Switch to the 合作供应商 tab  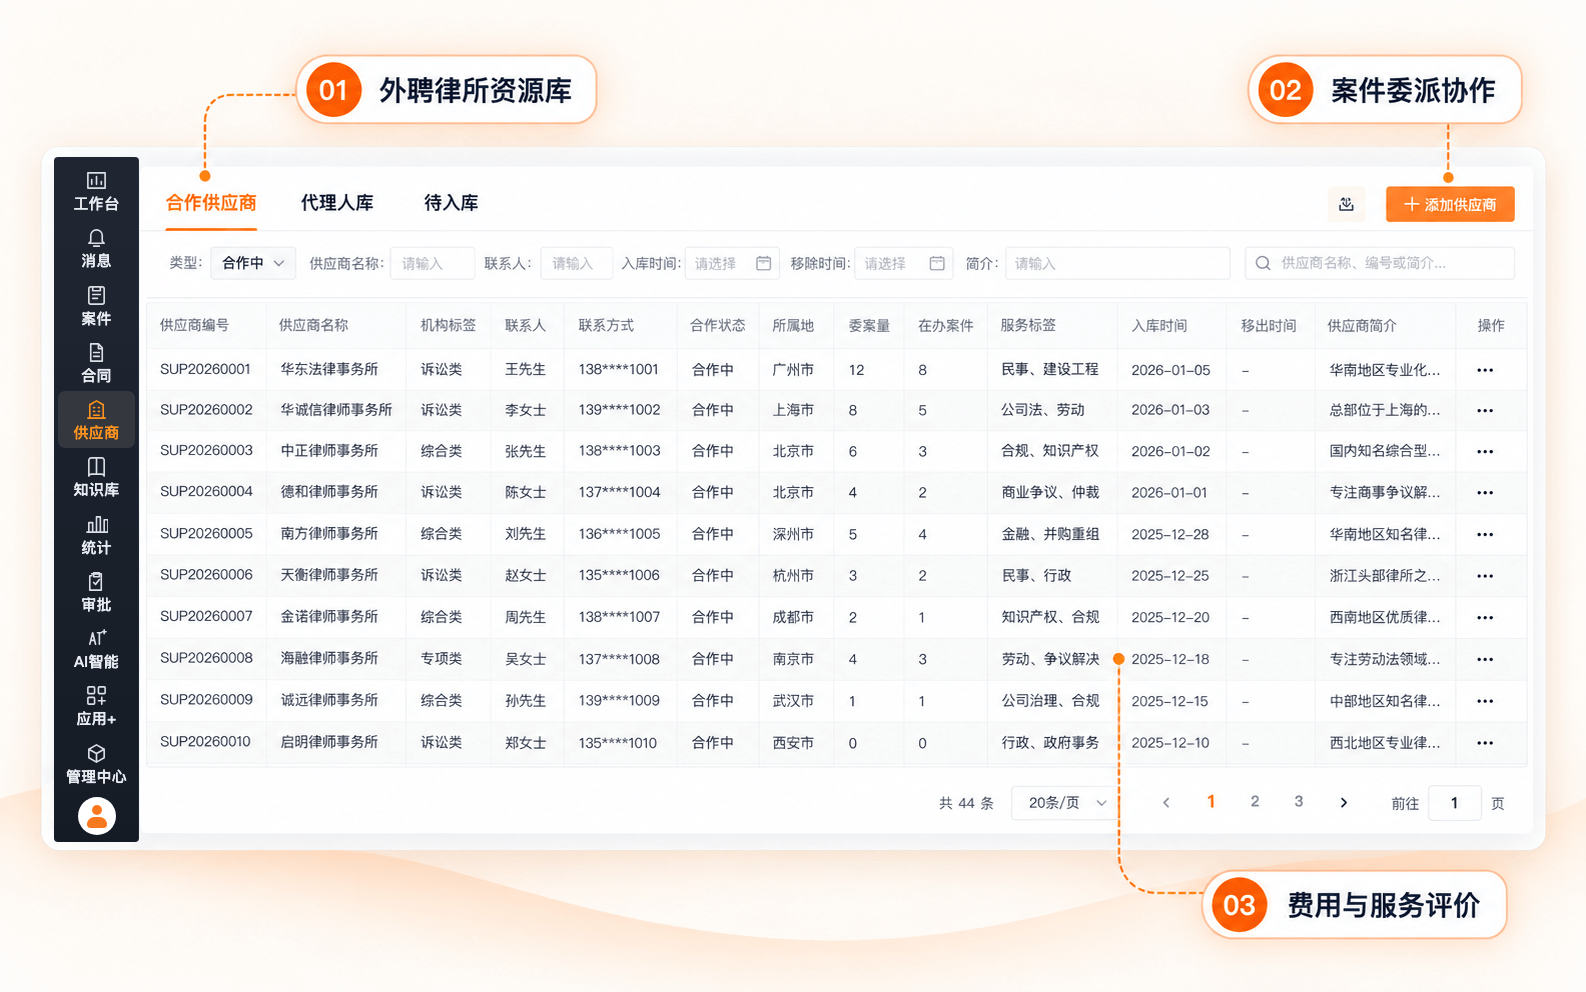coord(211,203)
